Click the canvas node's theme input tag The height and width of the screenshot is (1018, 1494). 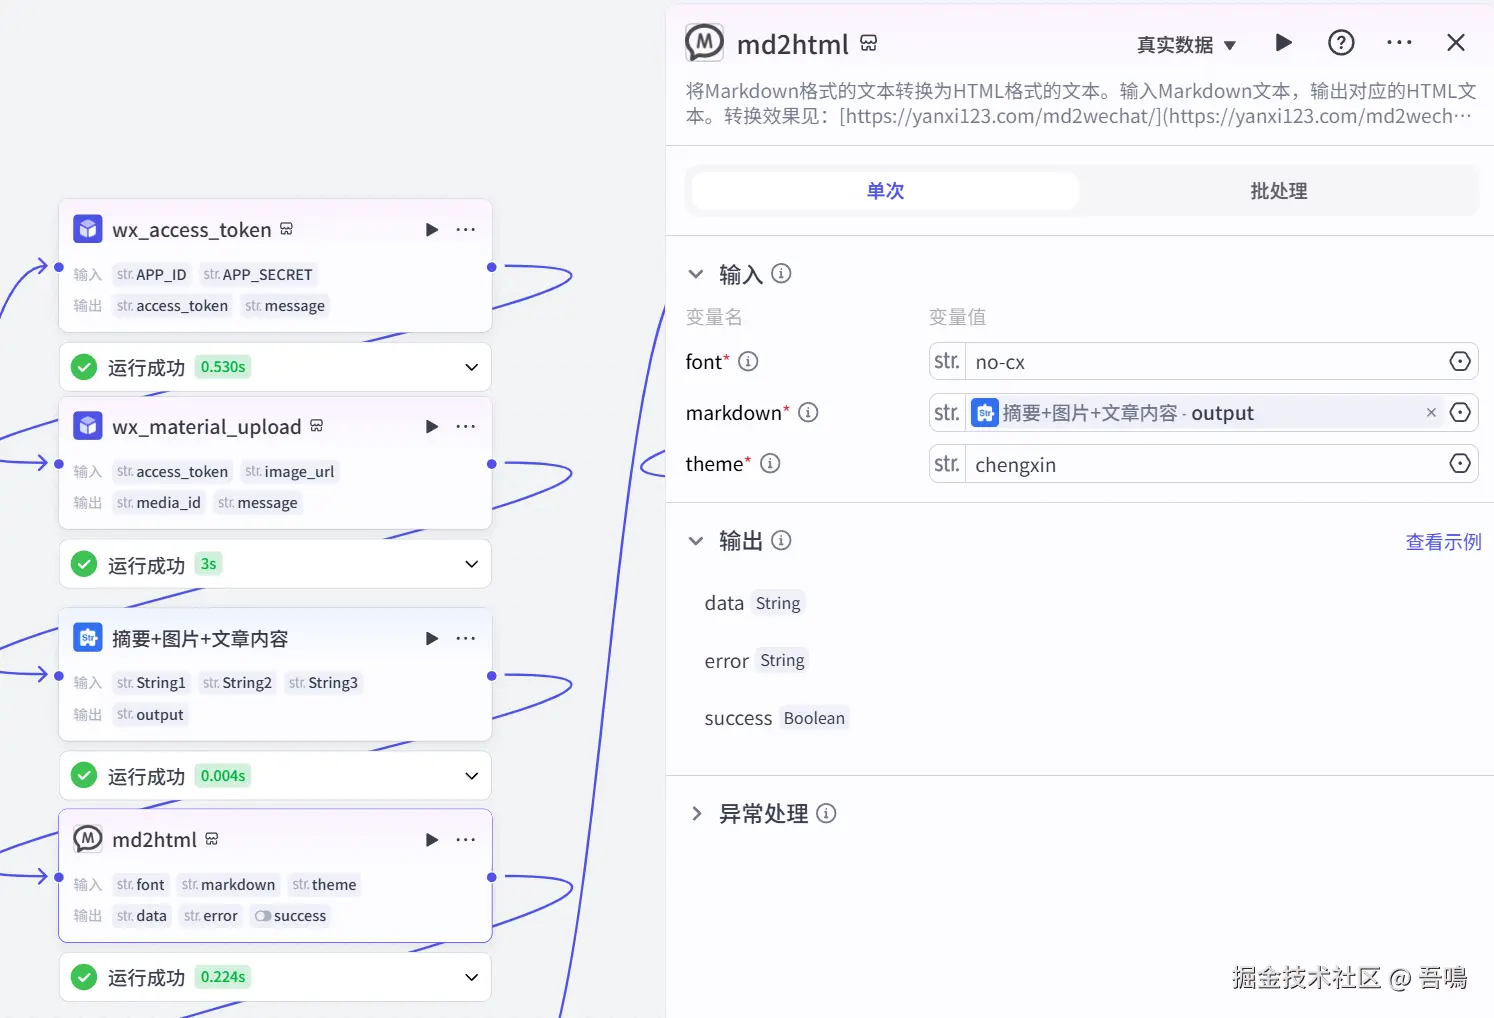[x=325, y=885]
